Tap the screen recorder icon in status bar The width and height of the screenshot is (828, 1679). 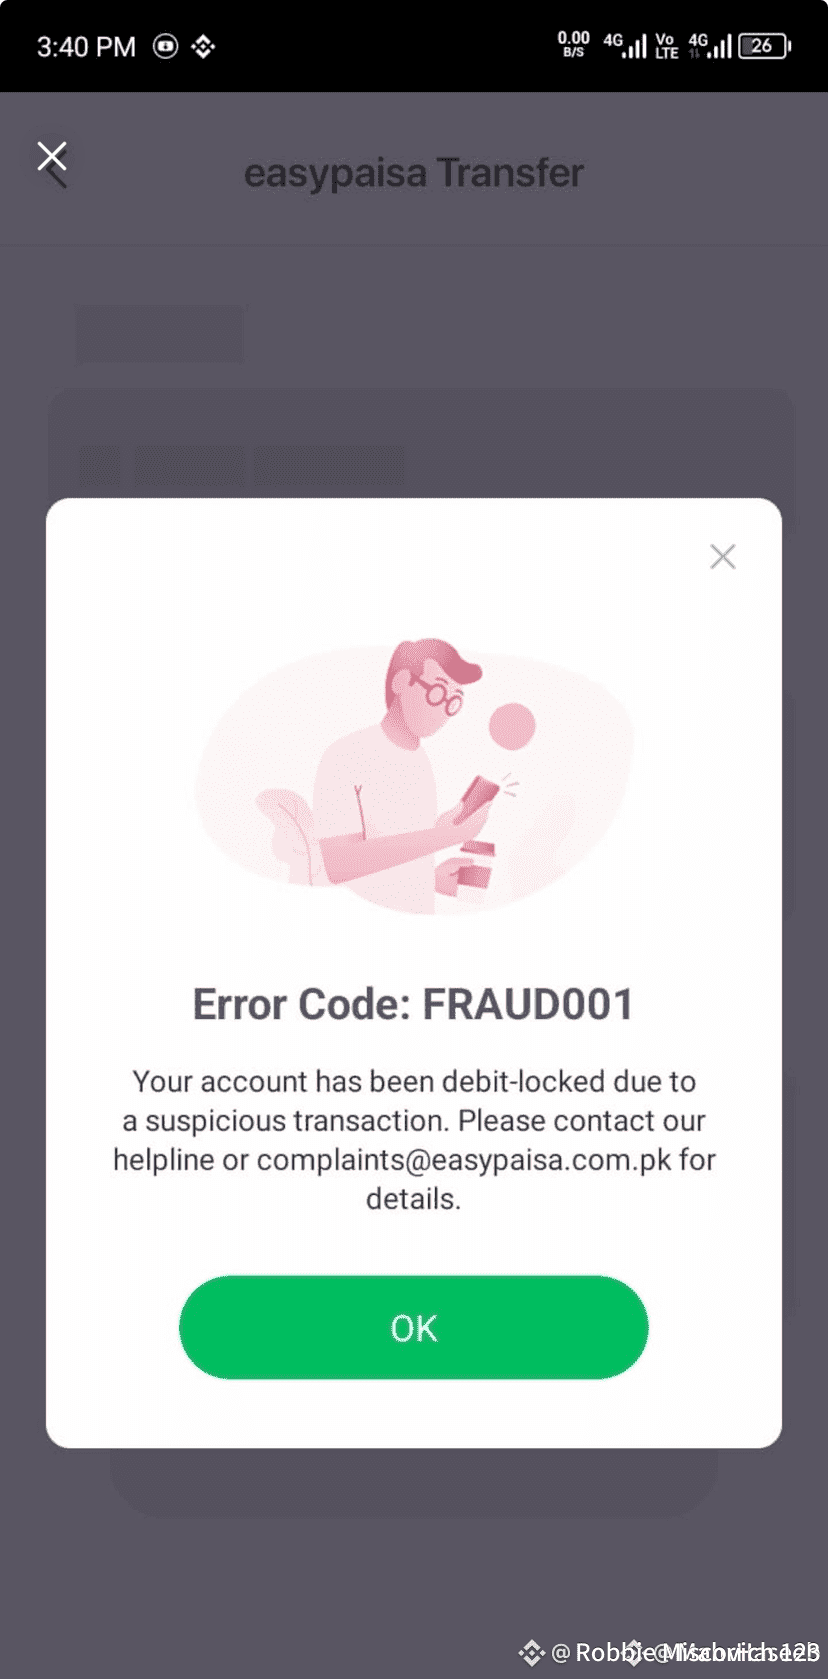coord(166,46)
